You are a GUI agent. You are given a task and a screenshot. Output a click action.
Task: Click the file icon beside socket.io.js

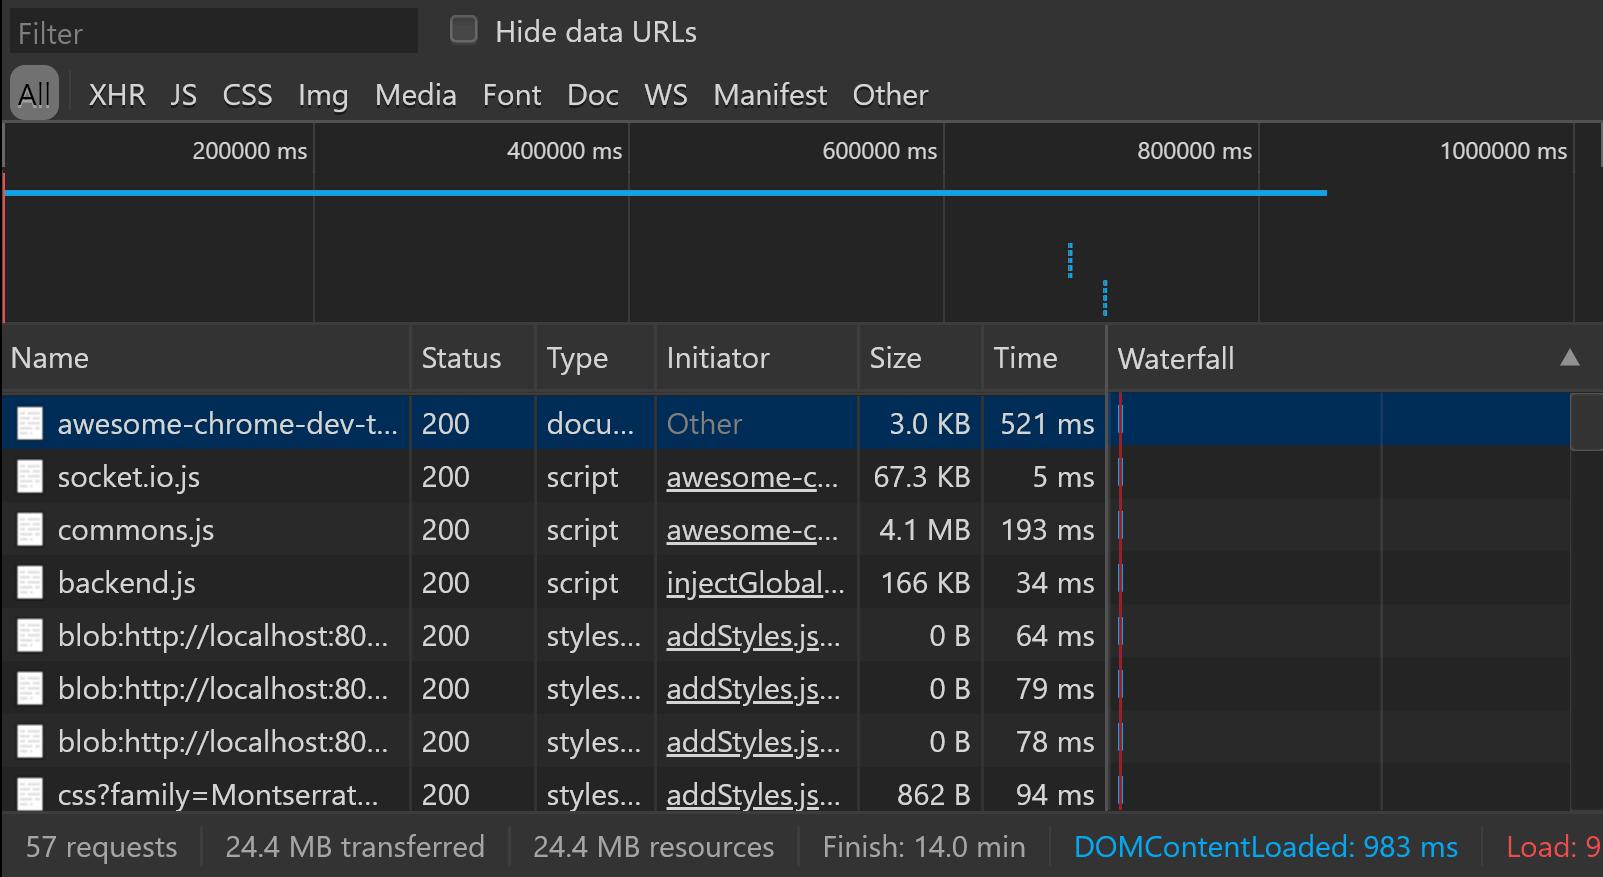[30, 477]
